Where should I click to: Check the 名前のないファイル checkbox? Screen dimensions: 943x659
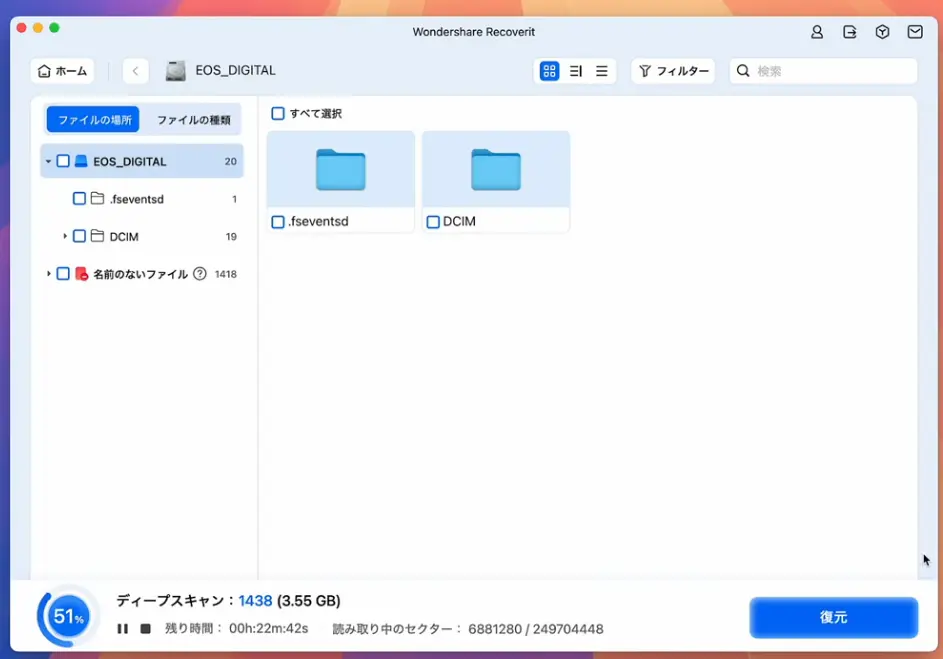coord(63,274)
